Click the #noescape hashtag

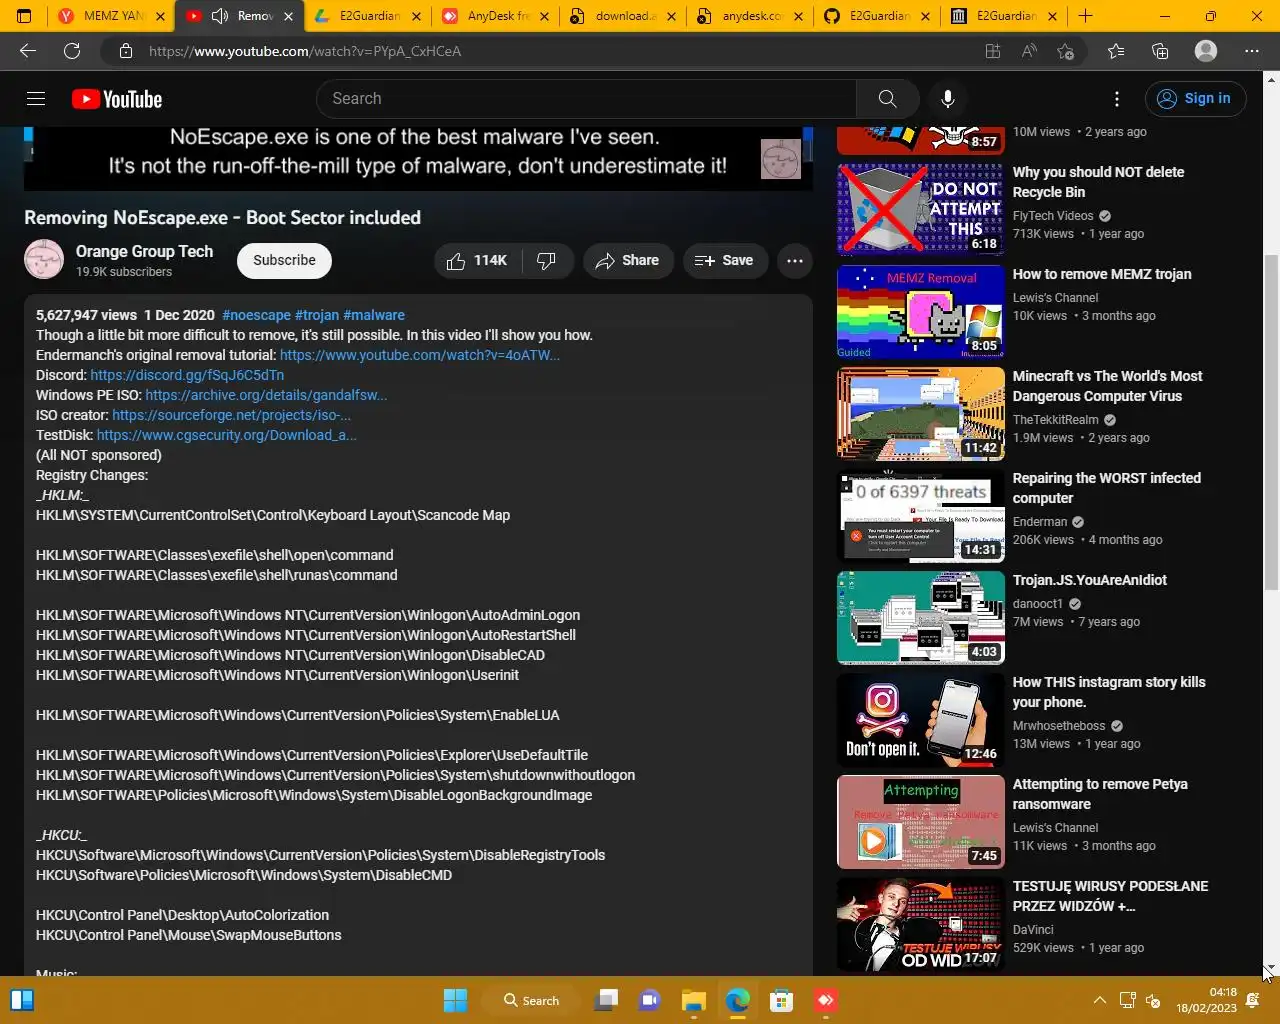click(256, 315)
